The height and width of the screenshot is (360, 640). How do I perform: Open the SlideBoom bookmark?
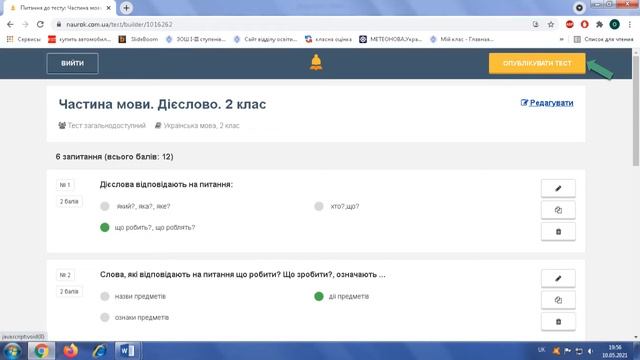[x=138, y=39]
